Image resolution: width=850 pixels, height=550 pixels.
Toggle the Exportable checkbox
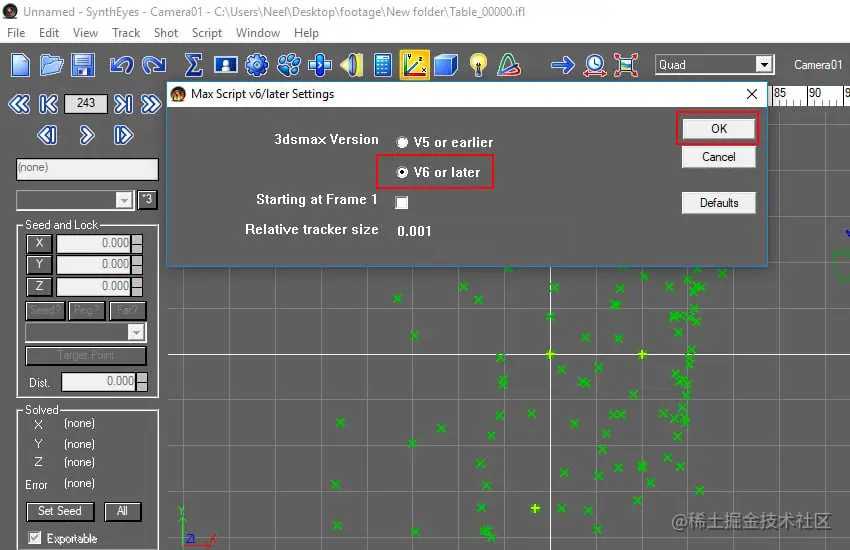click(x=35, y=538)
